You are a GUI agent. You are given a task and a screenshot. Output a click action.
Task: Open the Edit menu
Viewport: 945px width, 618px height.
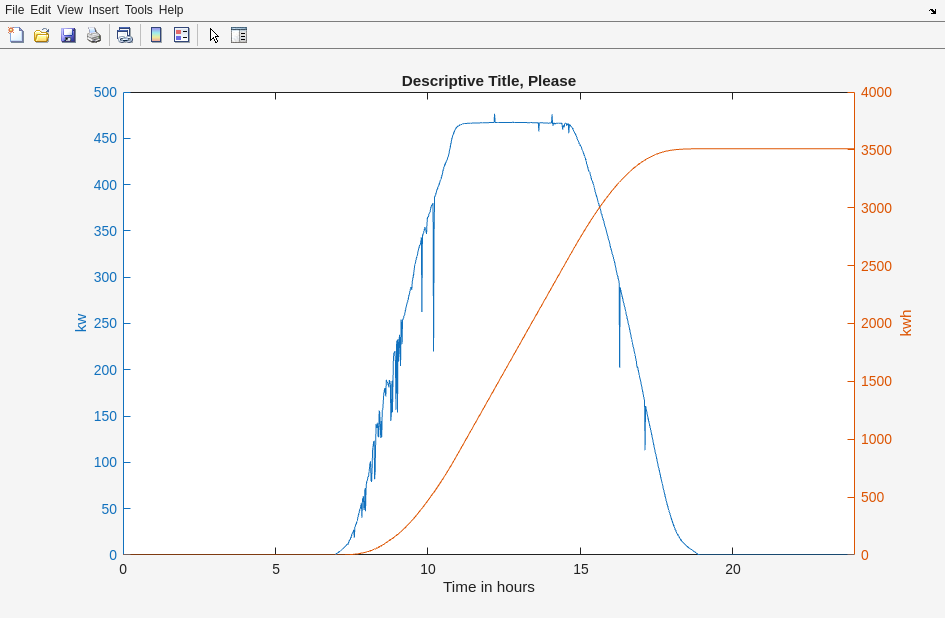(40, 10)
